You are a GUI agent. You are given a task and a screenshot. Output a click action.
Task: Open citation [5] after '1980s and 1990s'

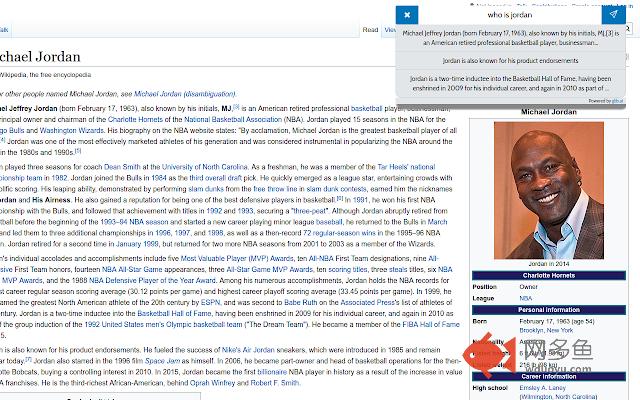click(78, 150)
